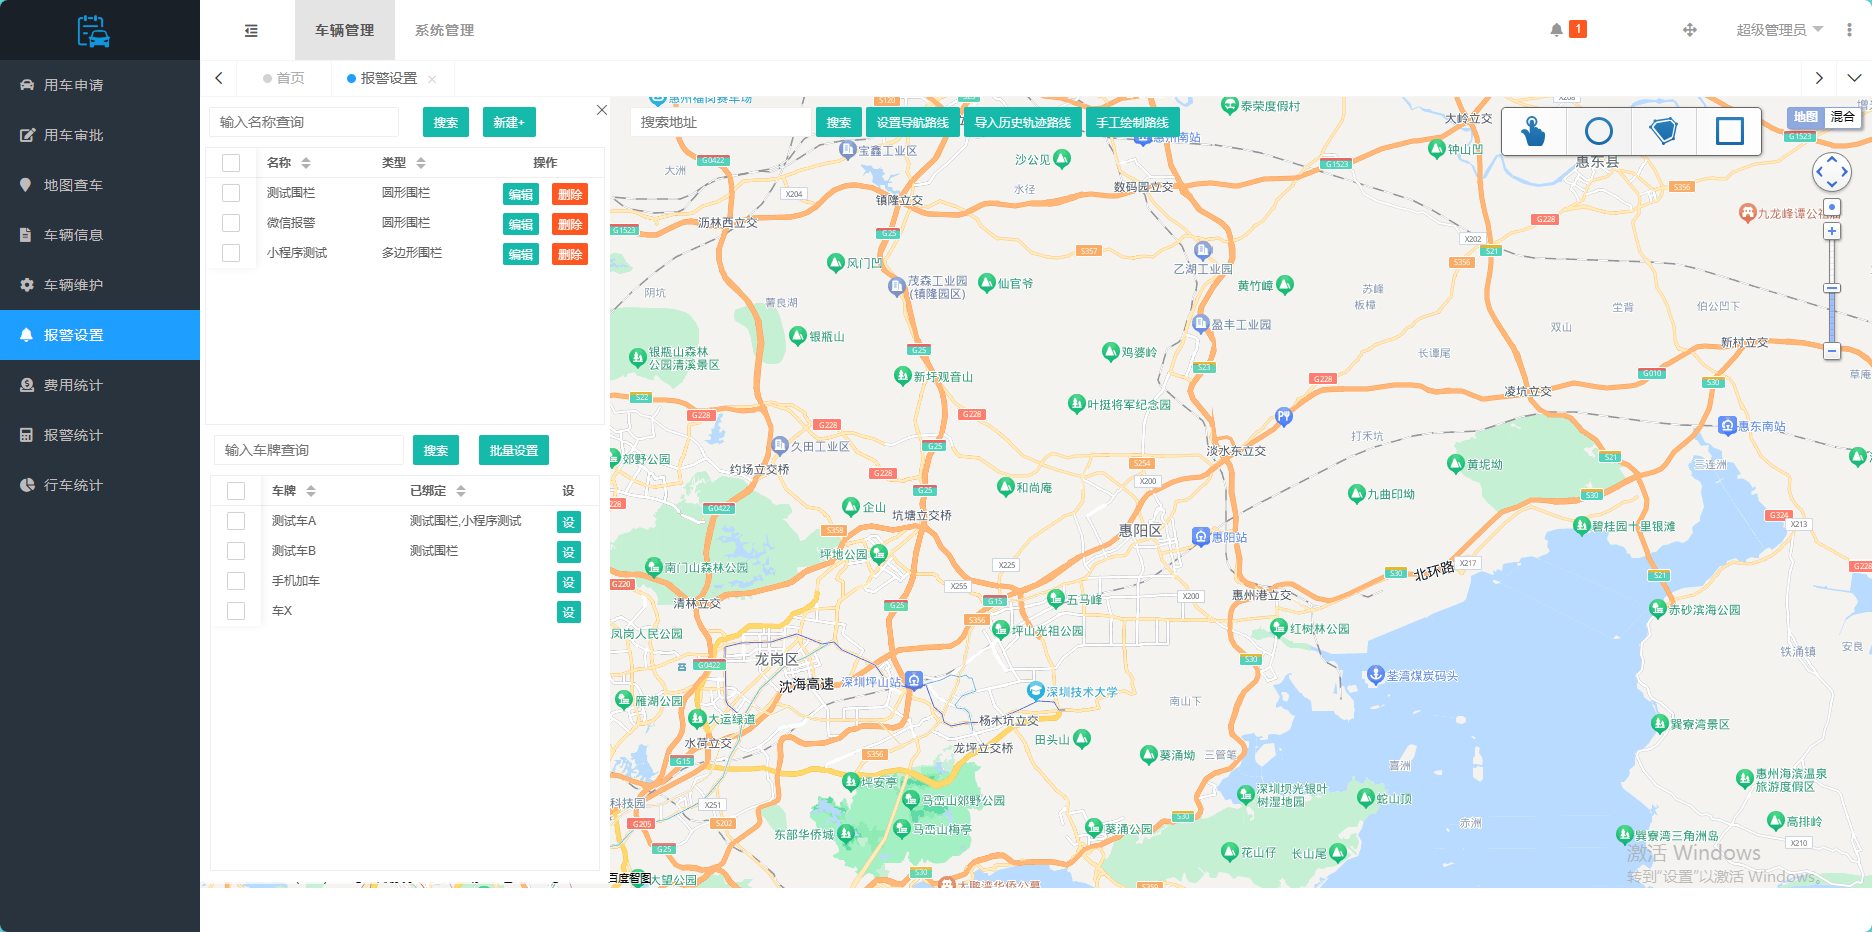Image resolution: width=1872 pixels, height=932 pixels.
Task: Click 编辑 for 测试围栏
Action: pyautogui.click(x=520, y=194)
